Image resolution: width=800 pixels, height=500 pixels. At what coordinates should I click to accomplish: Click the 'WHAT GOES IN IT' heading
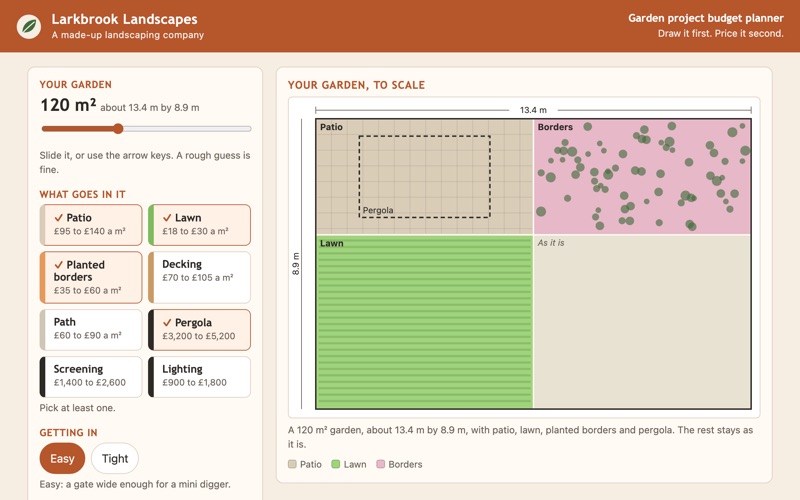83,194
